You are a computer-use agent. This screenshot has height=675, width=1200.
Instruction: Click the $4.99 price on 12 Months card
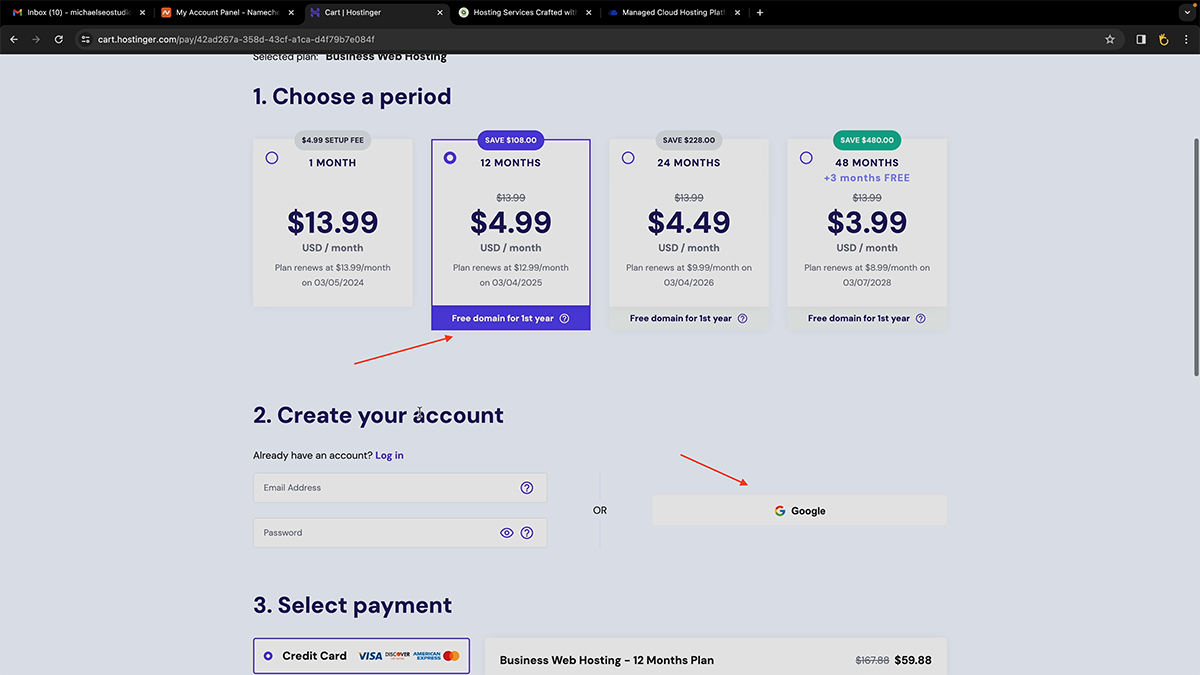[x=511, y=221]
